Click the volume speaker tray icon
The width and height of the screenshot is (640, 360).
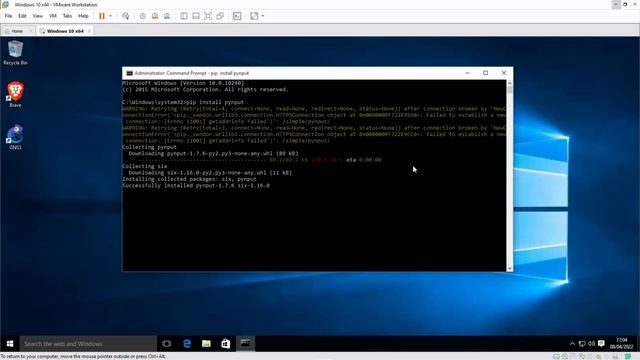pos(591,344)
